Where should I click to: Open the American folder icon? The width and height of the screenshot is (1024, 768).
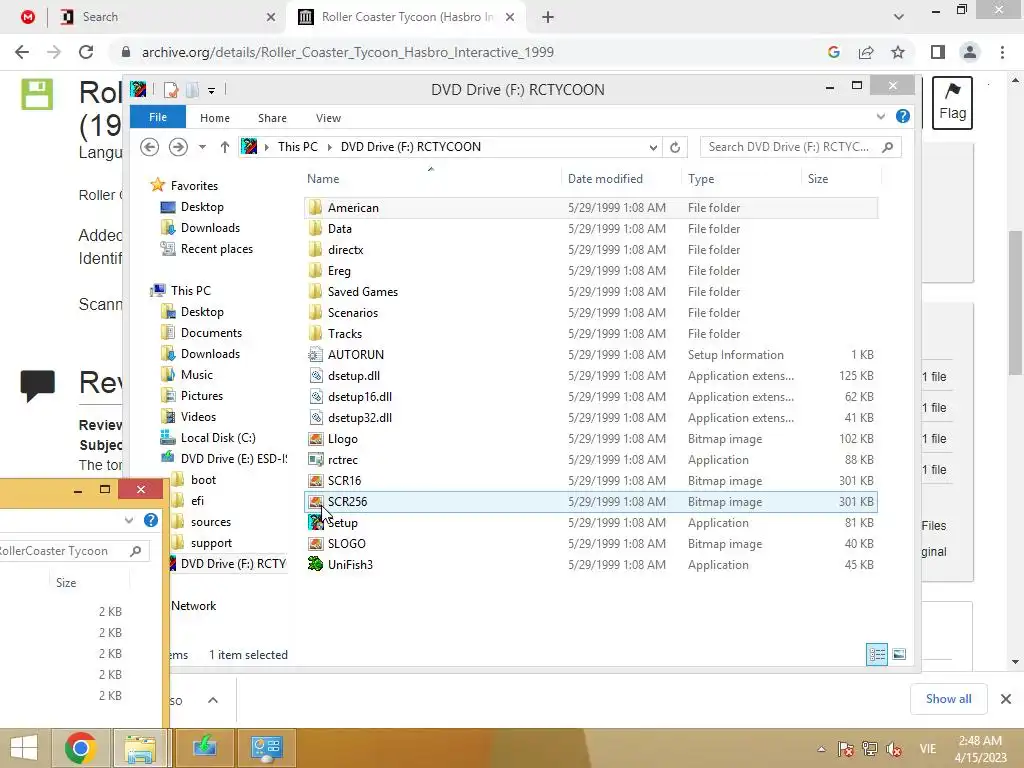pyautogui.click(x=315, y=208)
